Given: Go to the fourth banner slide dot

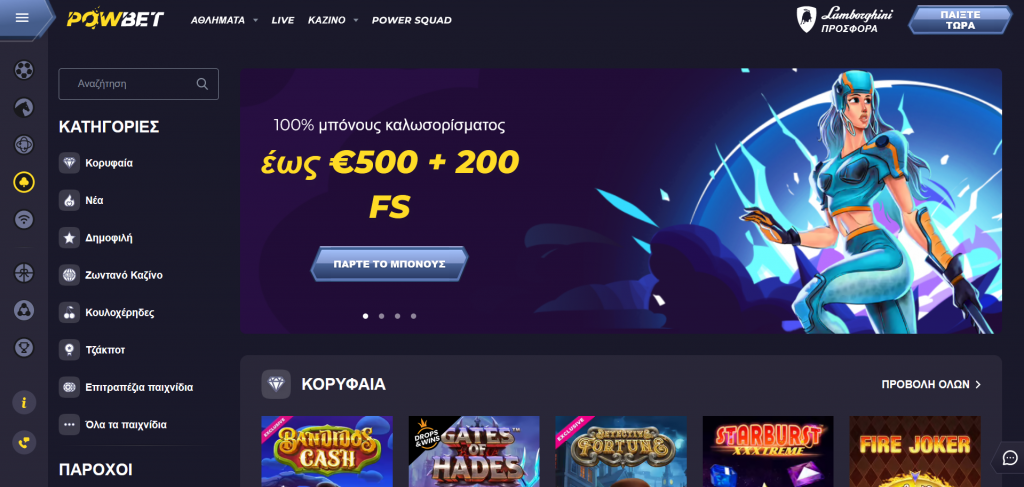Looking at the screenshot, I should (413, 316).
